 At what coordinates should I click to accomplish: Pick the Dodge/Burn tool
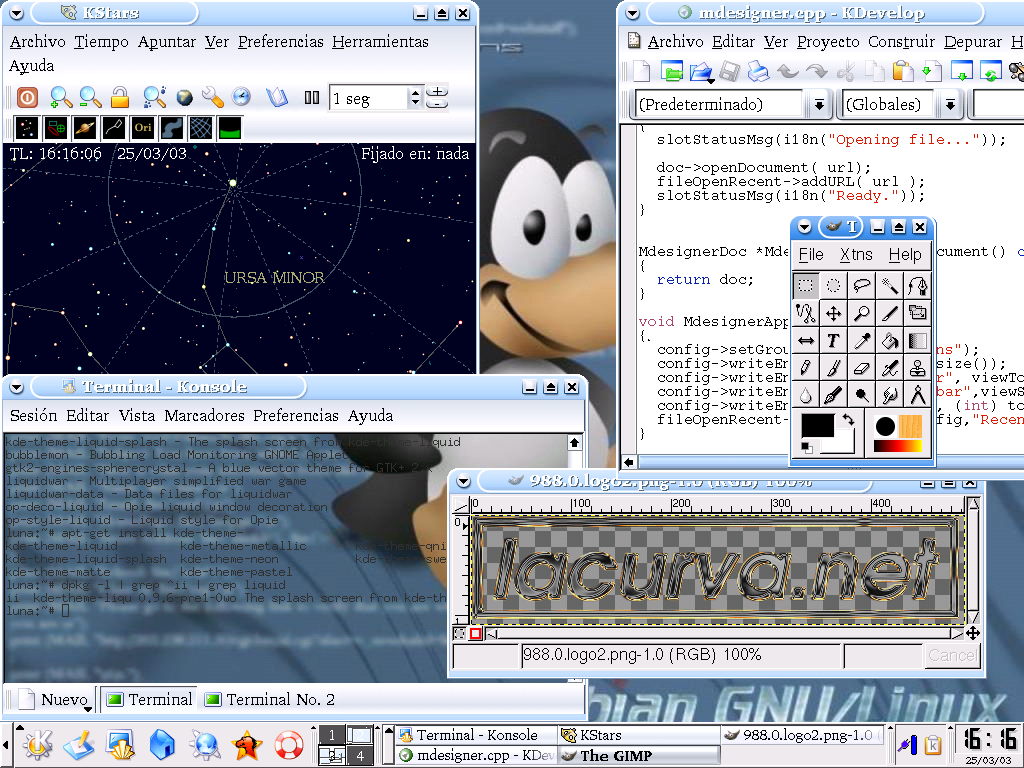pos(862,395)
